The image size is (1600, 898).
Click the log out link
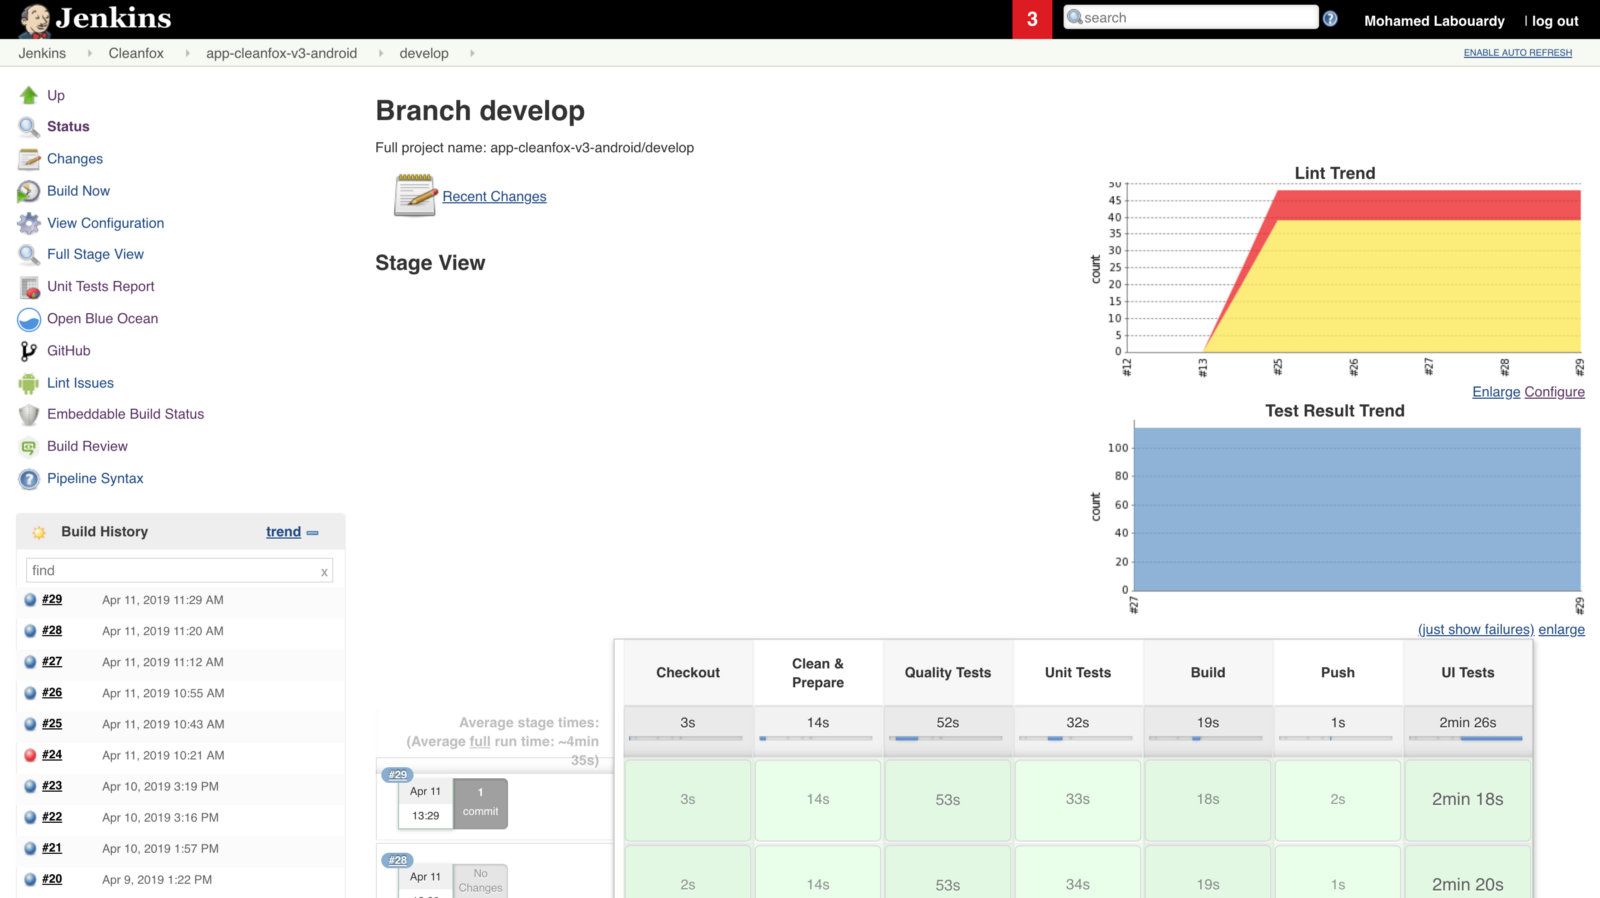click(x=1555, y=21)
